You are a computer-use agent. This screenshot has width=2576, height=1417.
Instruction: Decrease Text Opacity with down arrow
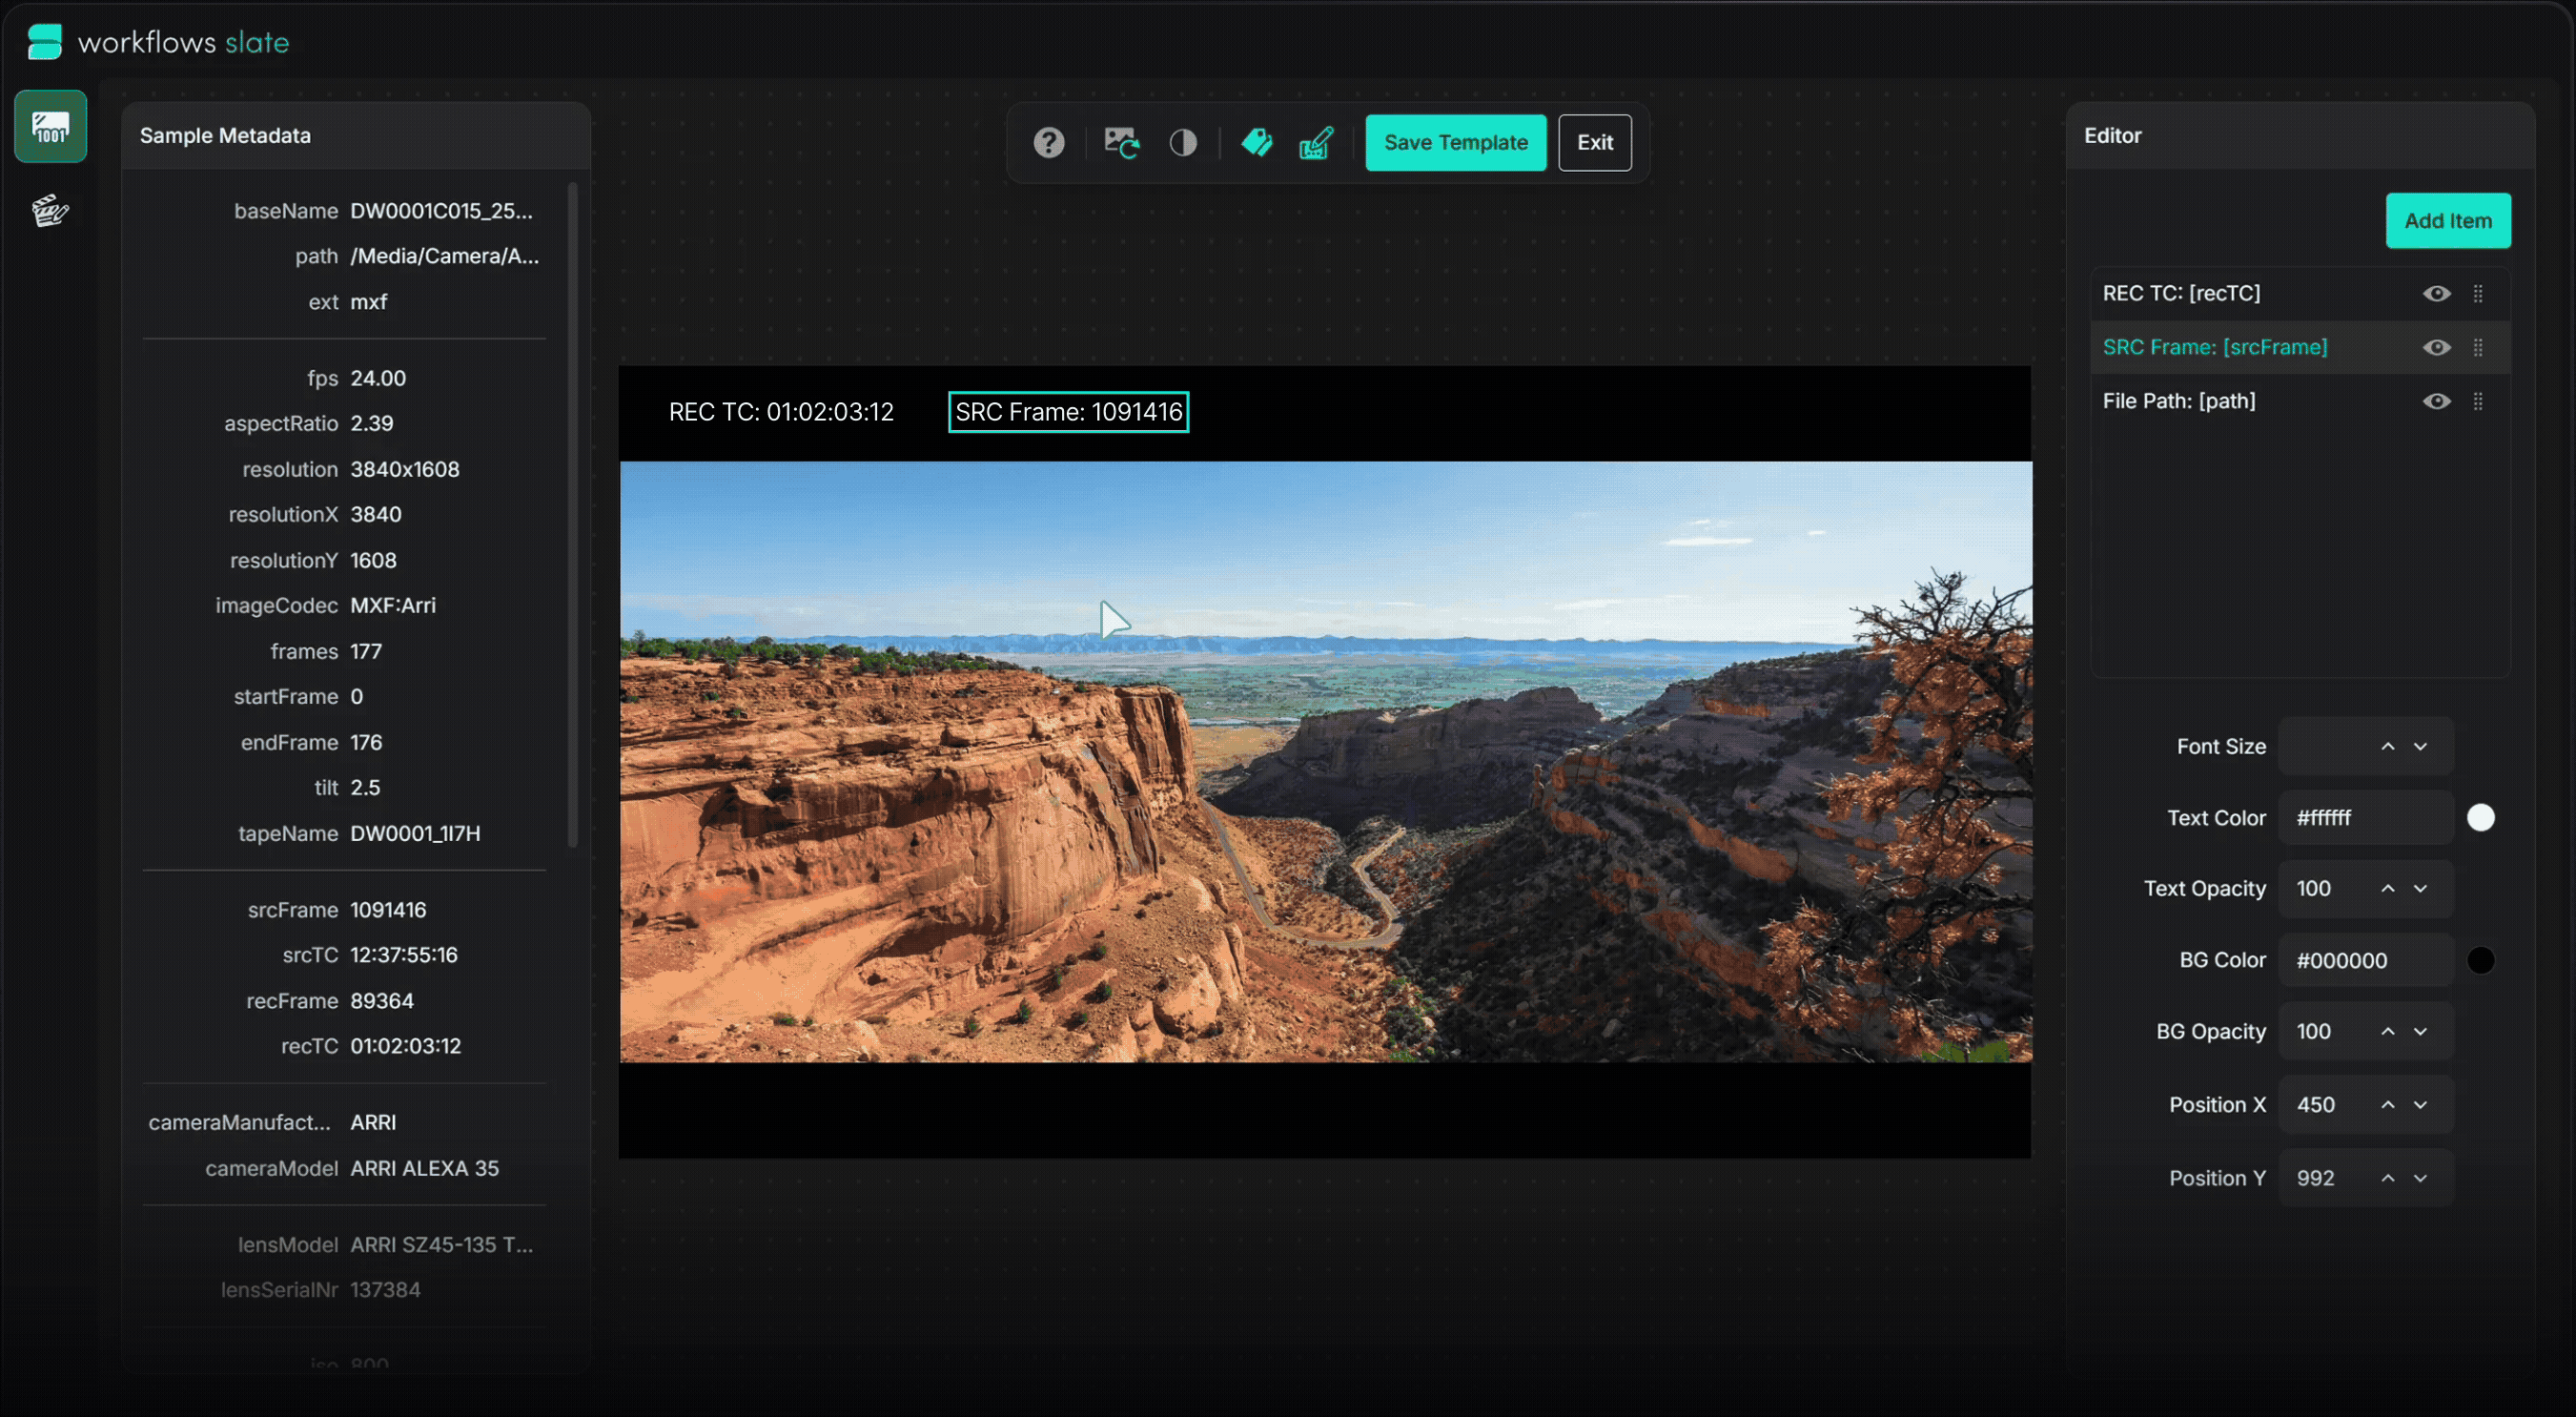click(x=2420, y=888)
